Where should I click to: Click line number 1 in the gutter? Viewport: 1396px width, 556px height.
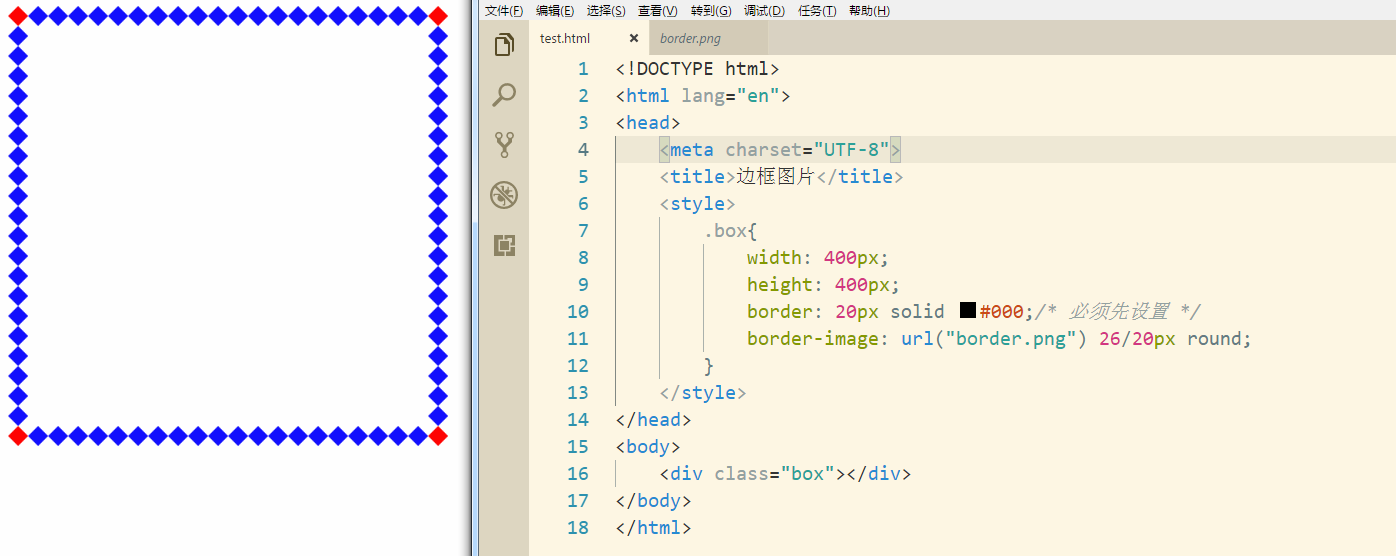(584, 69)
